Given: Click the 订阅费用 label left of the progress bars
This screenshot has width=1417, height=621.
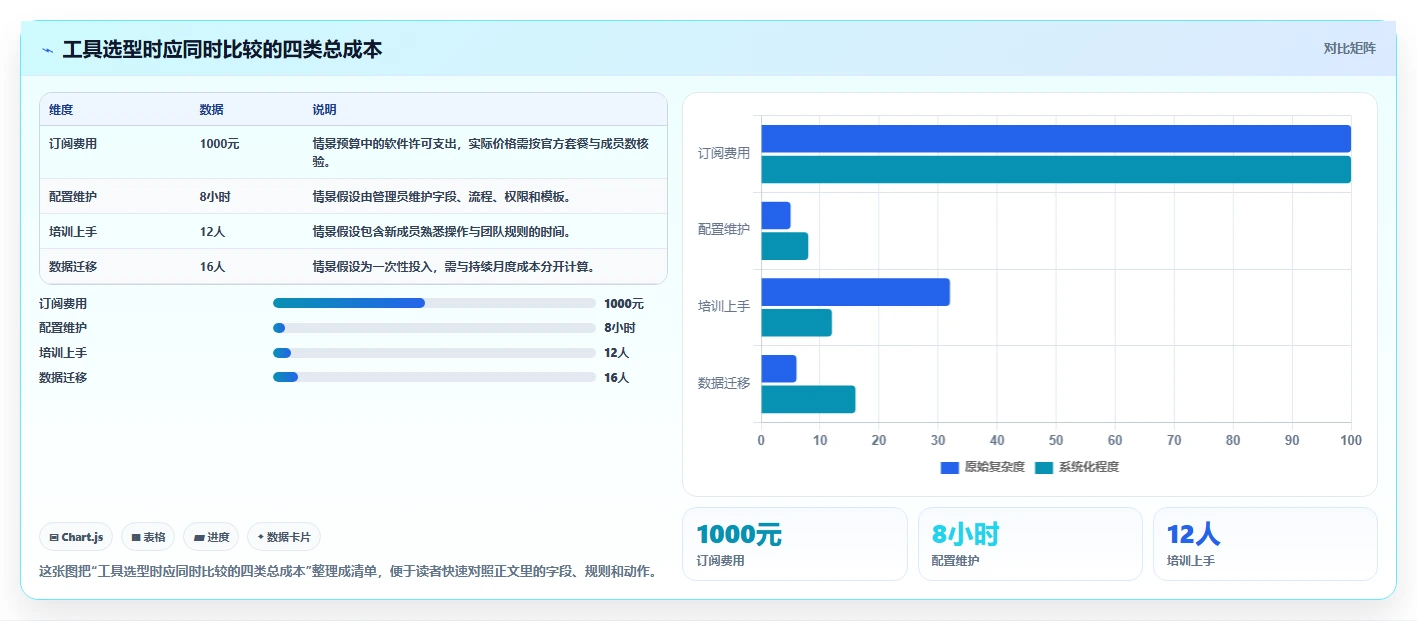Looking at the screenshot, I should pyautogui.click(x=63, y=303).
